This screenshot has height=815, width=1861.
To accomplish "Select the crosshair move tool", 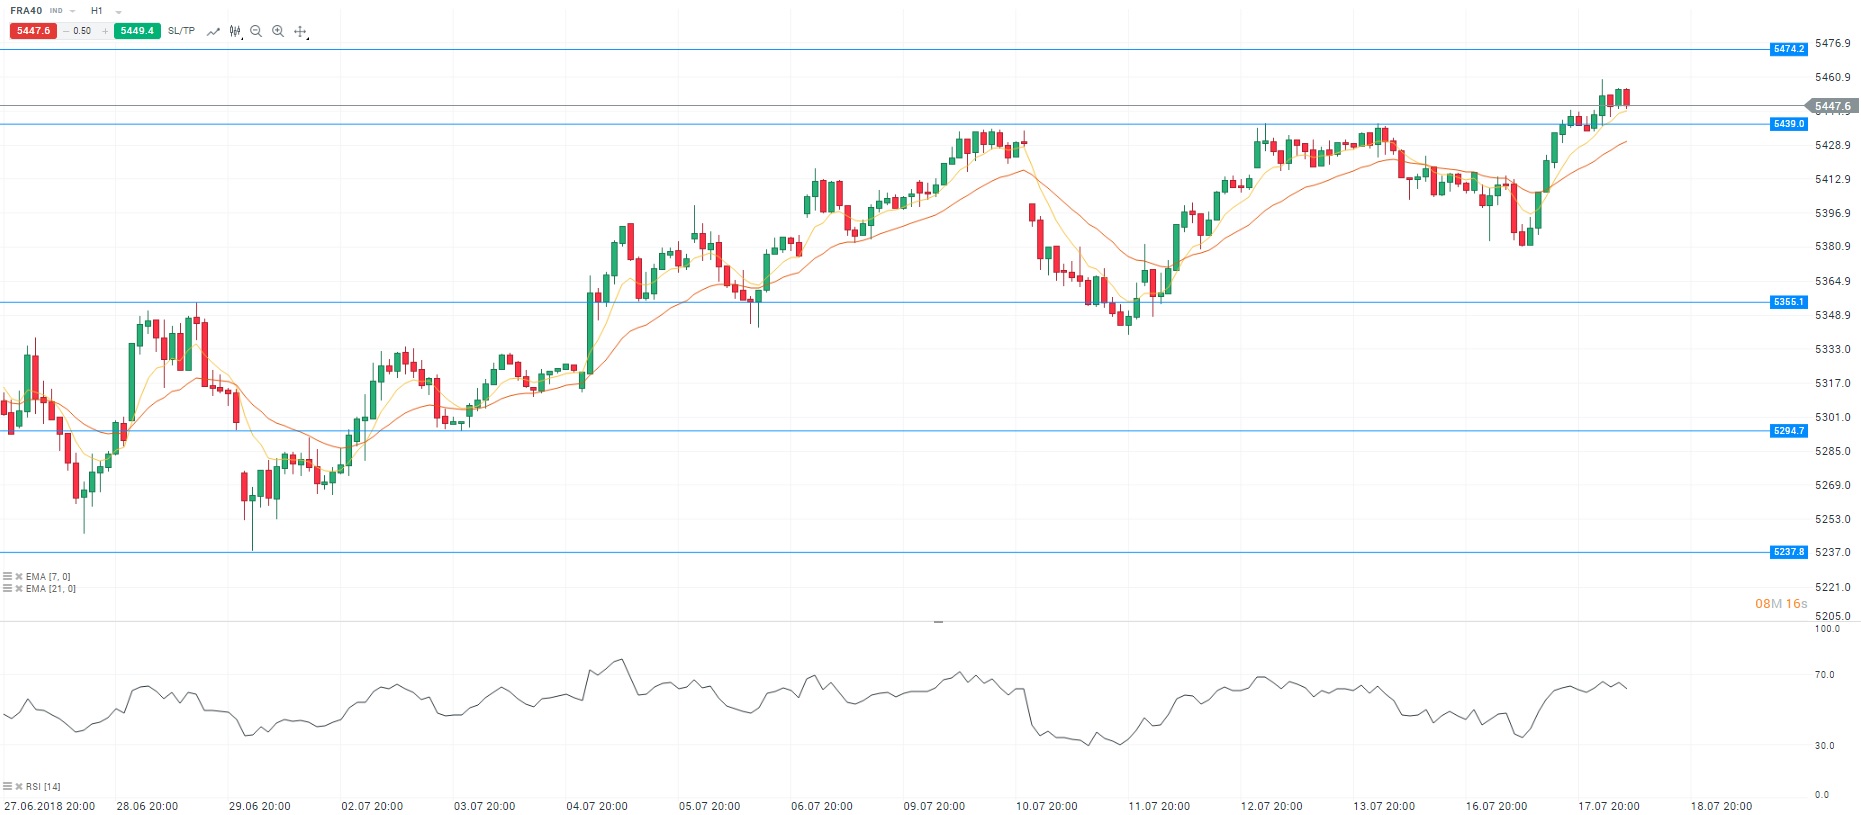I will 300,32.
